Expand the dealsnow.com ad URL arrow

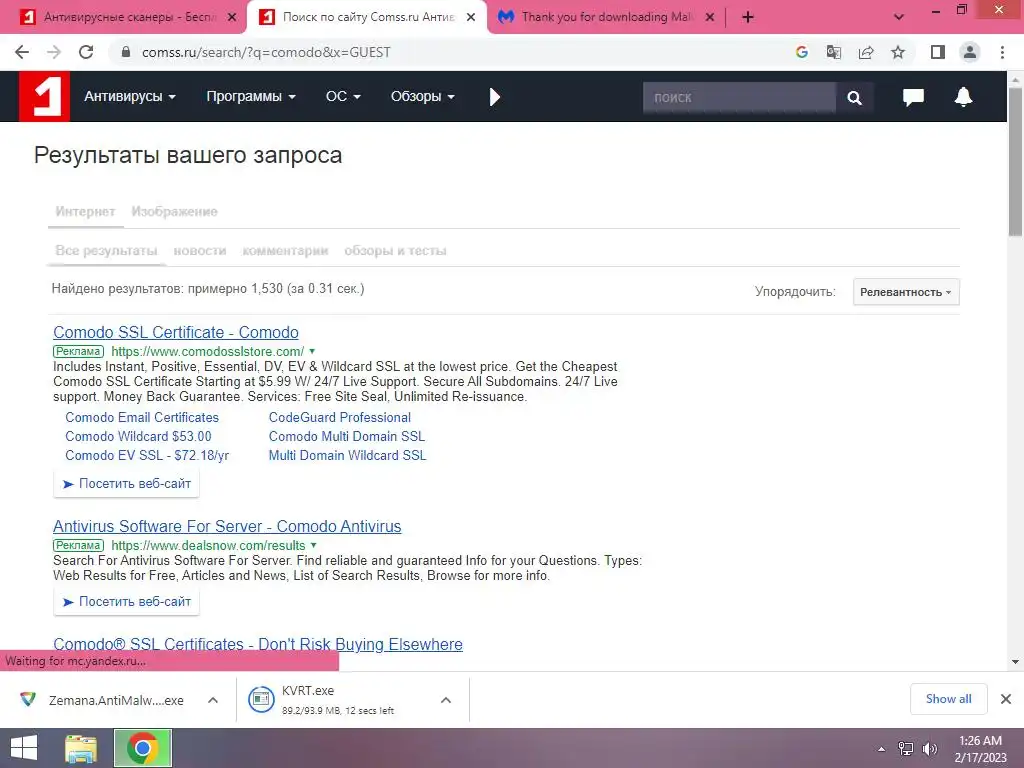click(x=313, y=545)
